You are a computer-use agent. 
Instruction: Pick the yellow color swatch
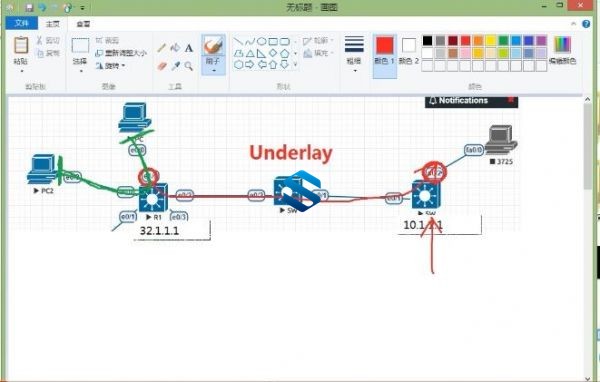(x=490, y=41)
